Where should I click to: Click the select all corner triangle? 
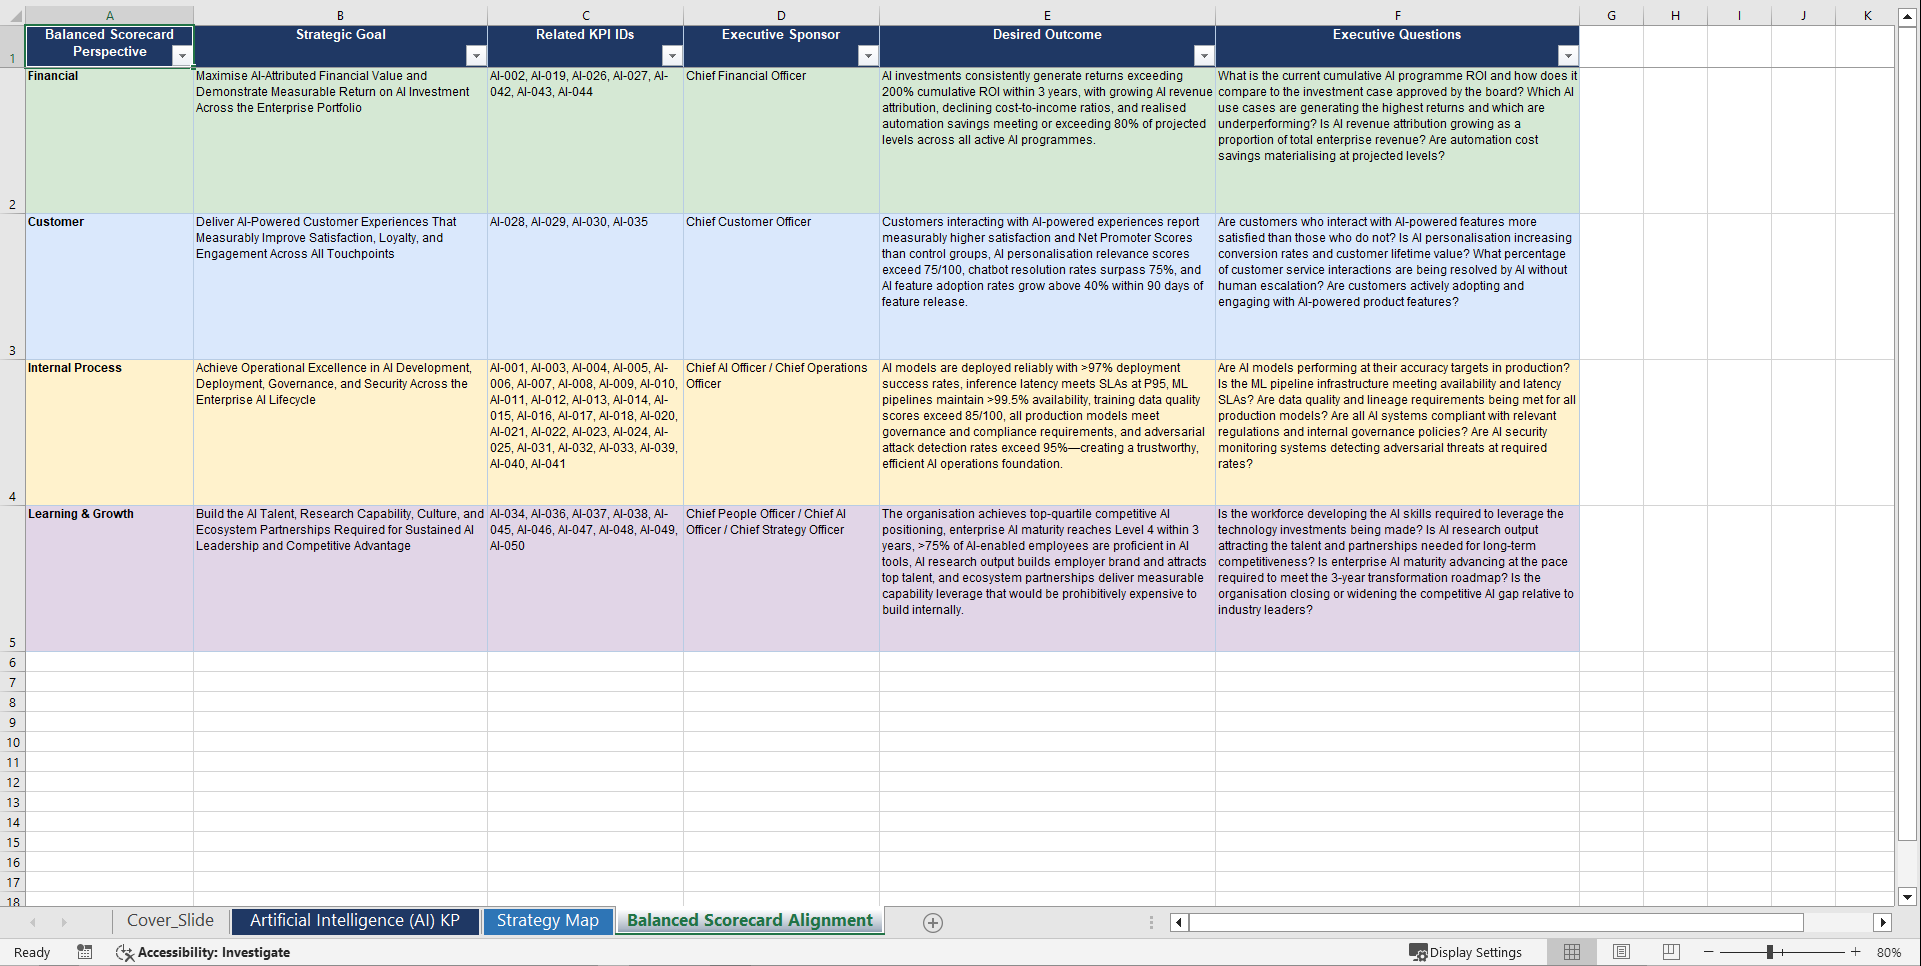pos(14,16)
